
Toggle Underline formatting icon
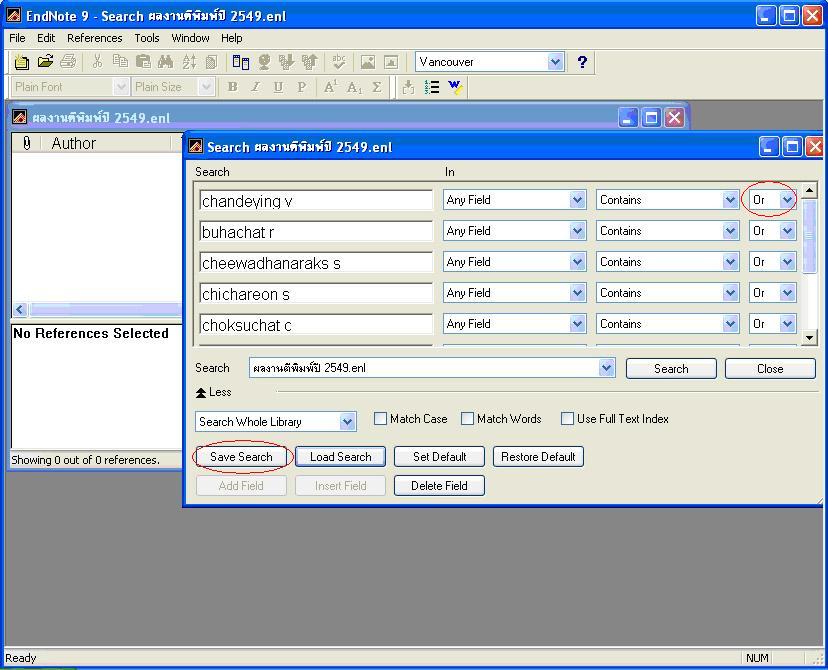278,87
